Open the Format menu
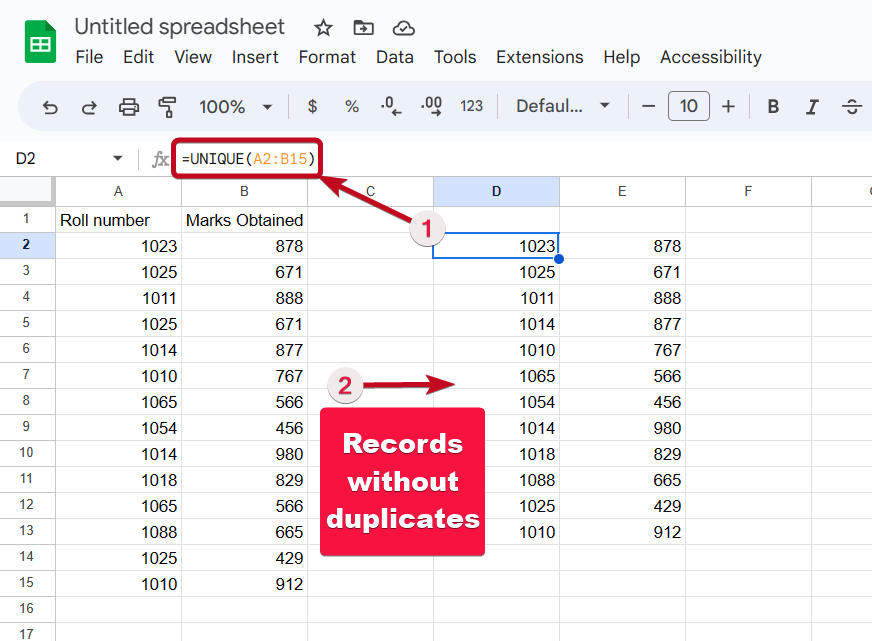The height and width of the screenshot is (641, 872). point(327,57)
